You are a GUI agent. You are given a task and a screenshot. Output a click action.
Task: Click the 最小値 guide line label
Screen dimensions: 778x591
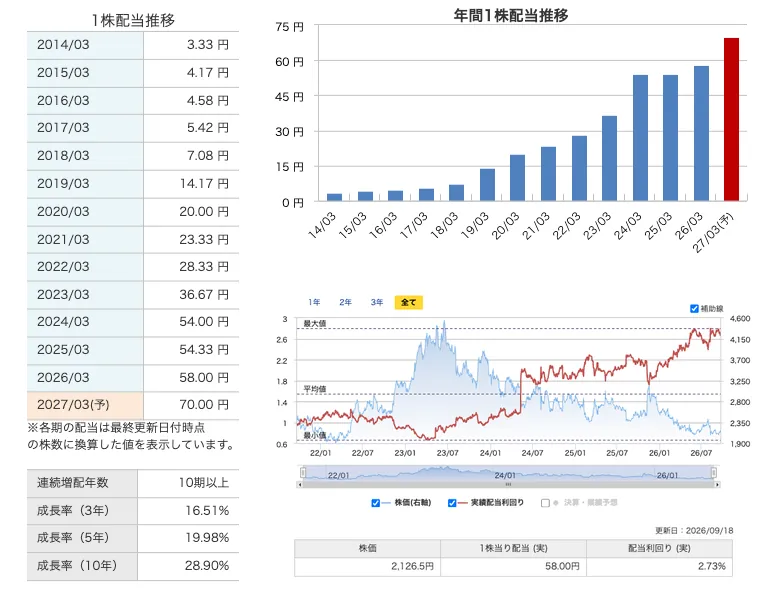click(x=315, y=435)
